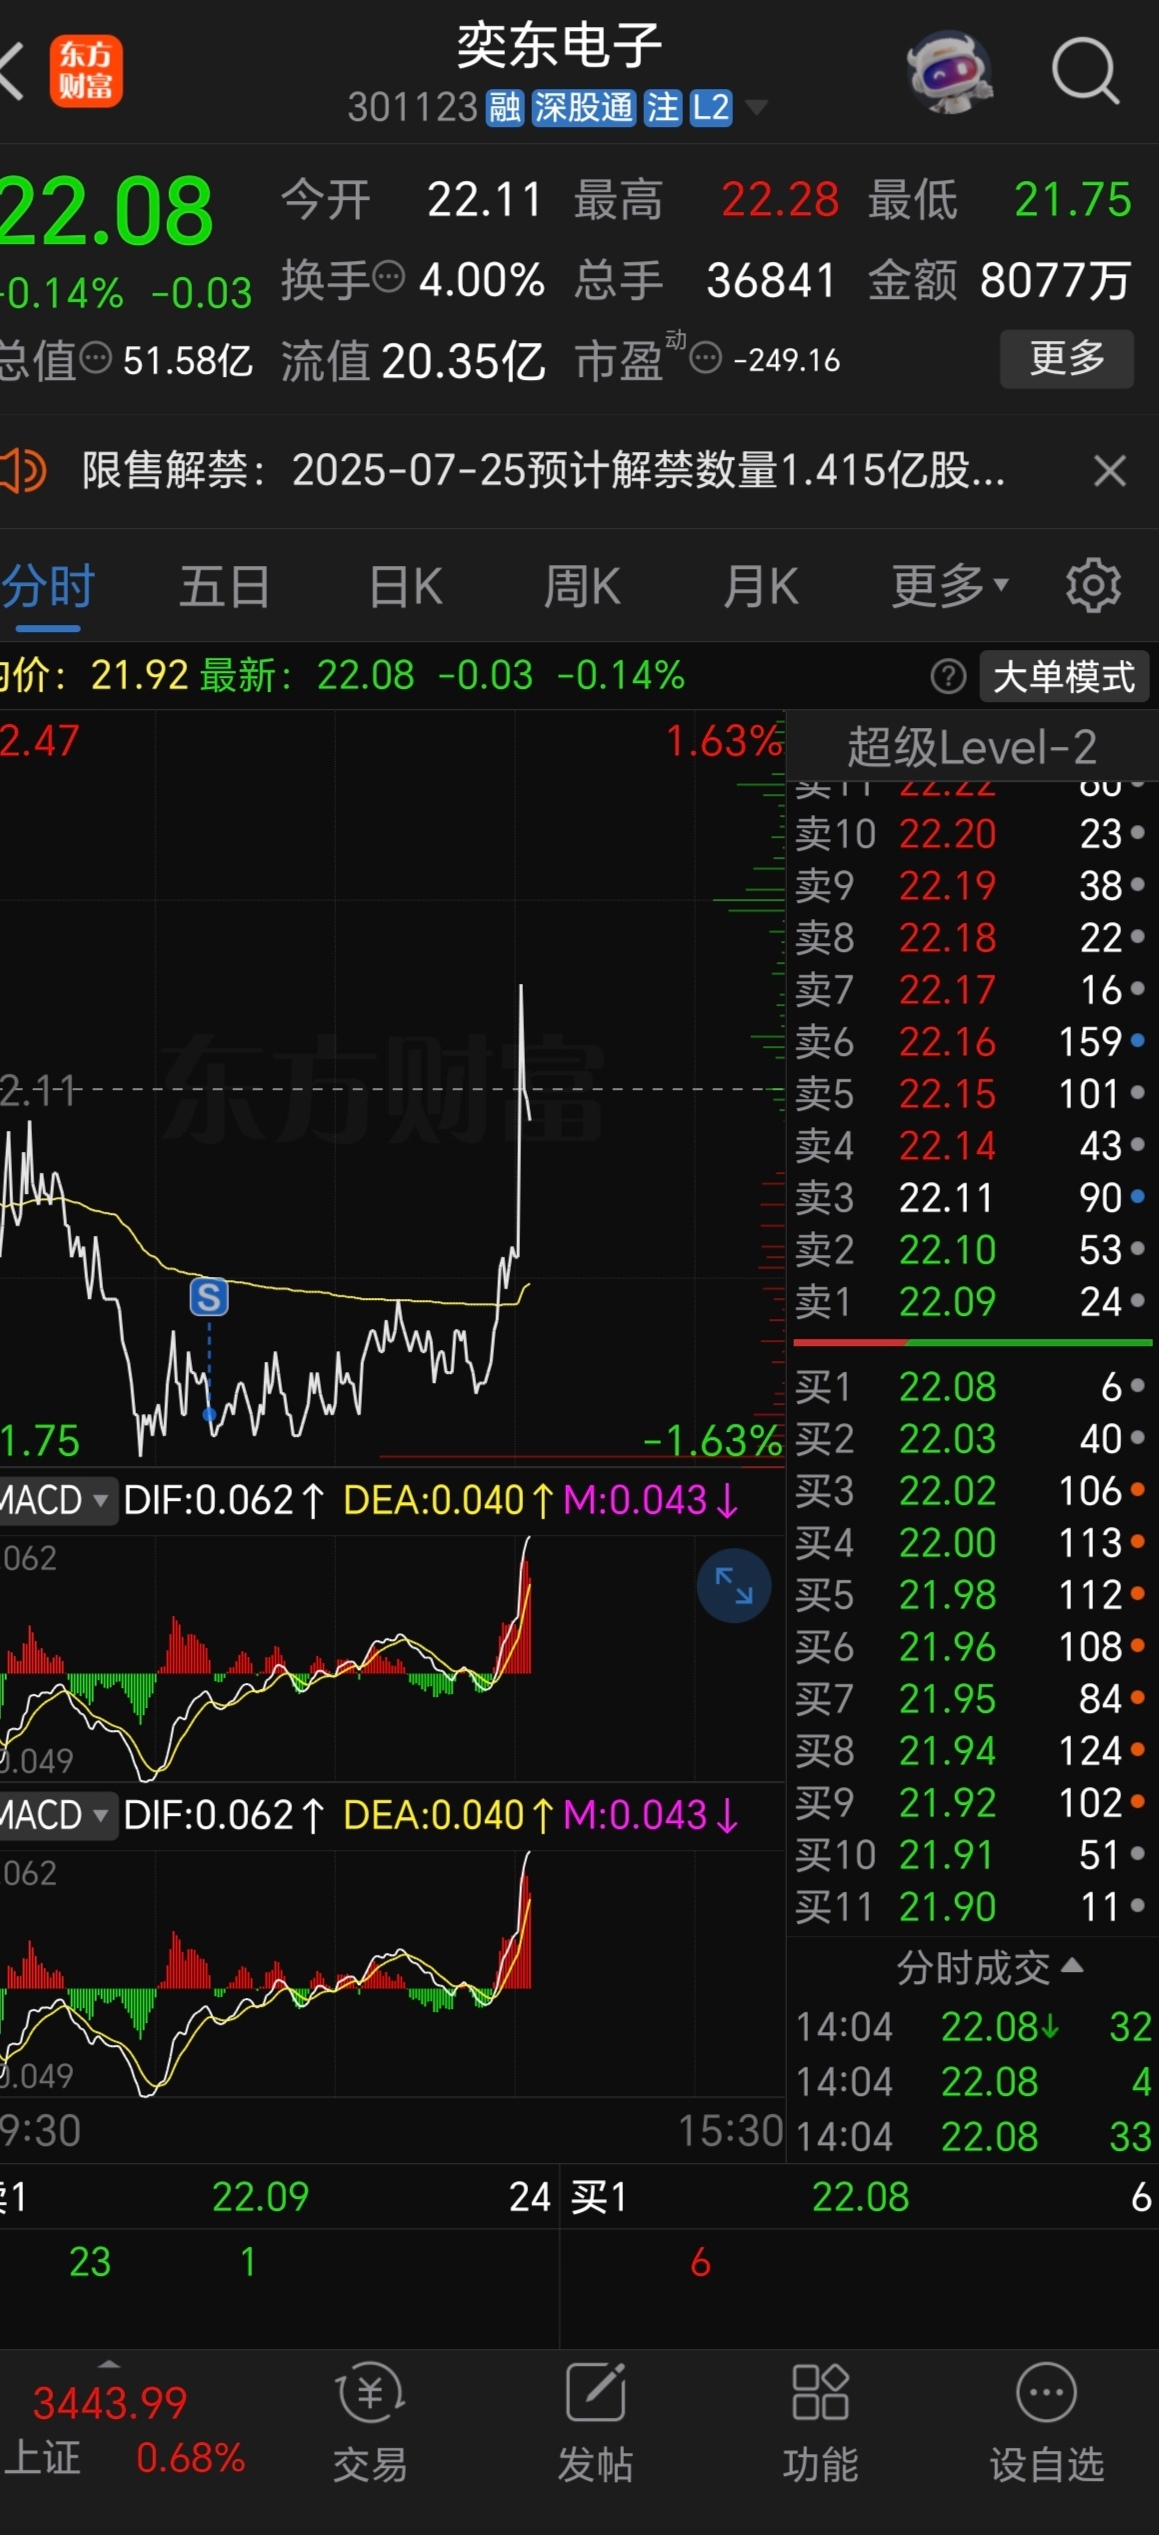
Task: Dismiss the 限售解禁 notice banner
Action: coord(1110,470)
